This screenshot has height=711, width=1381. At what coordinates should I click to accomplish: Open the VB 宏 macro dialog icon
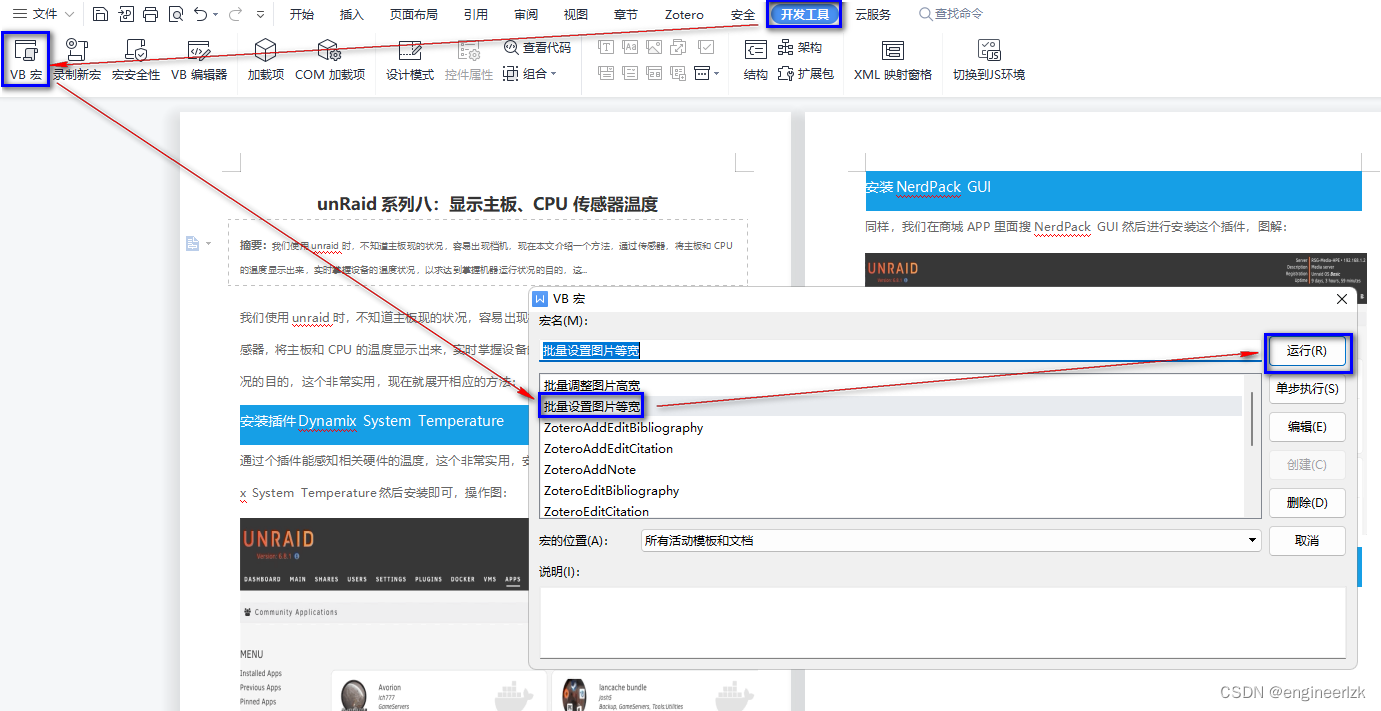click(x=26, y=60)
